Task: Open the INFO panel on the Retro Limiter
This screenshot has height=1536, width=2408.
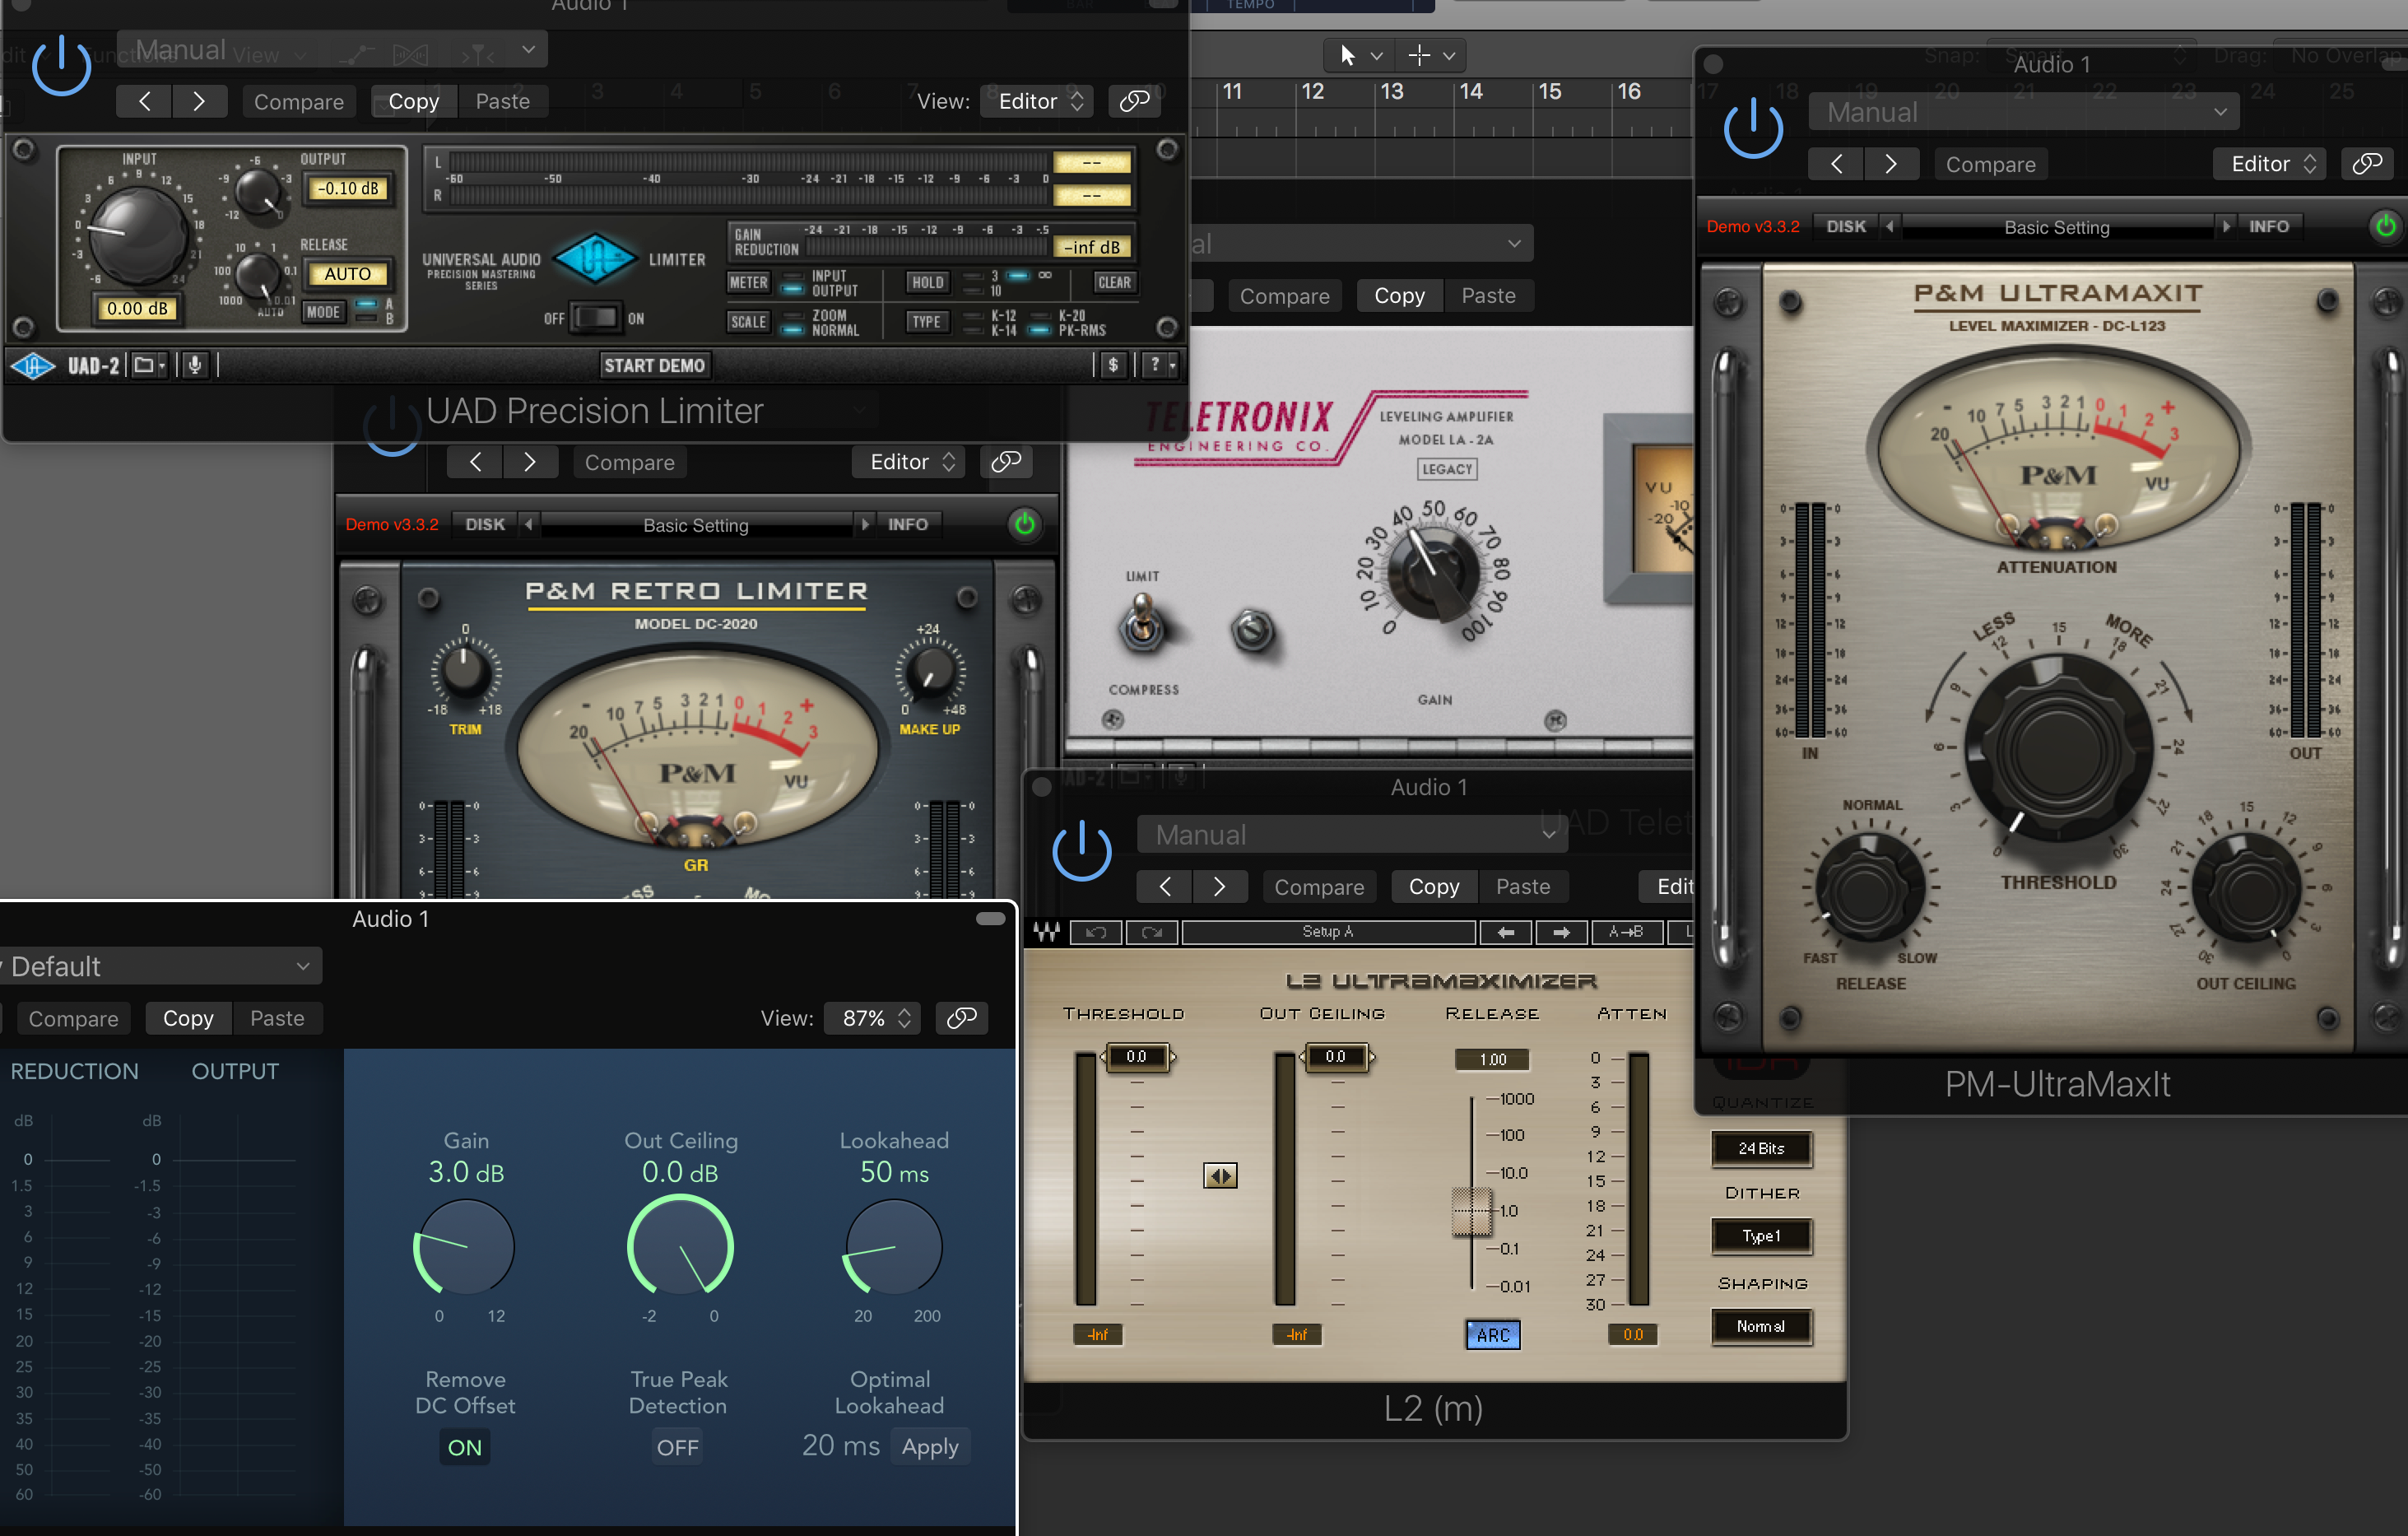Action: pos(907,524)
